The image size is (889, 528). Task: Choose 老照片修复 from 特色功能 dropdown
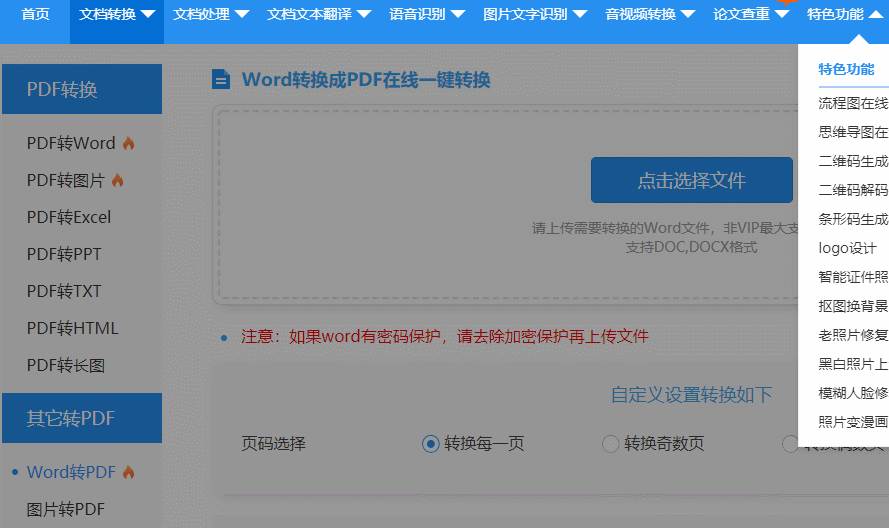tap(853, 335)
